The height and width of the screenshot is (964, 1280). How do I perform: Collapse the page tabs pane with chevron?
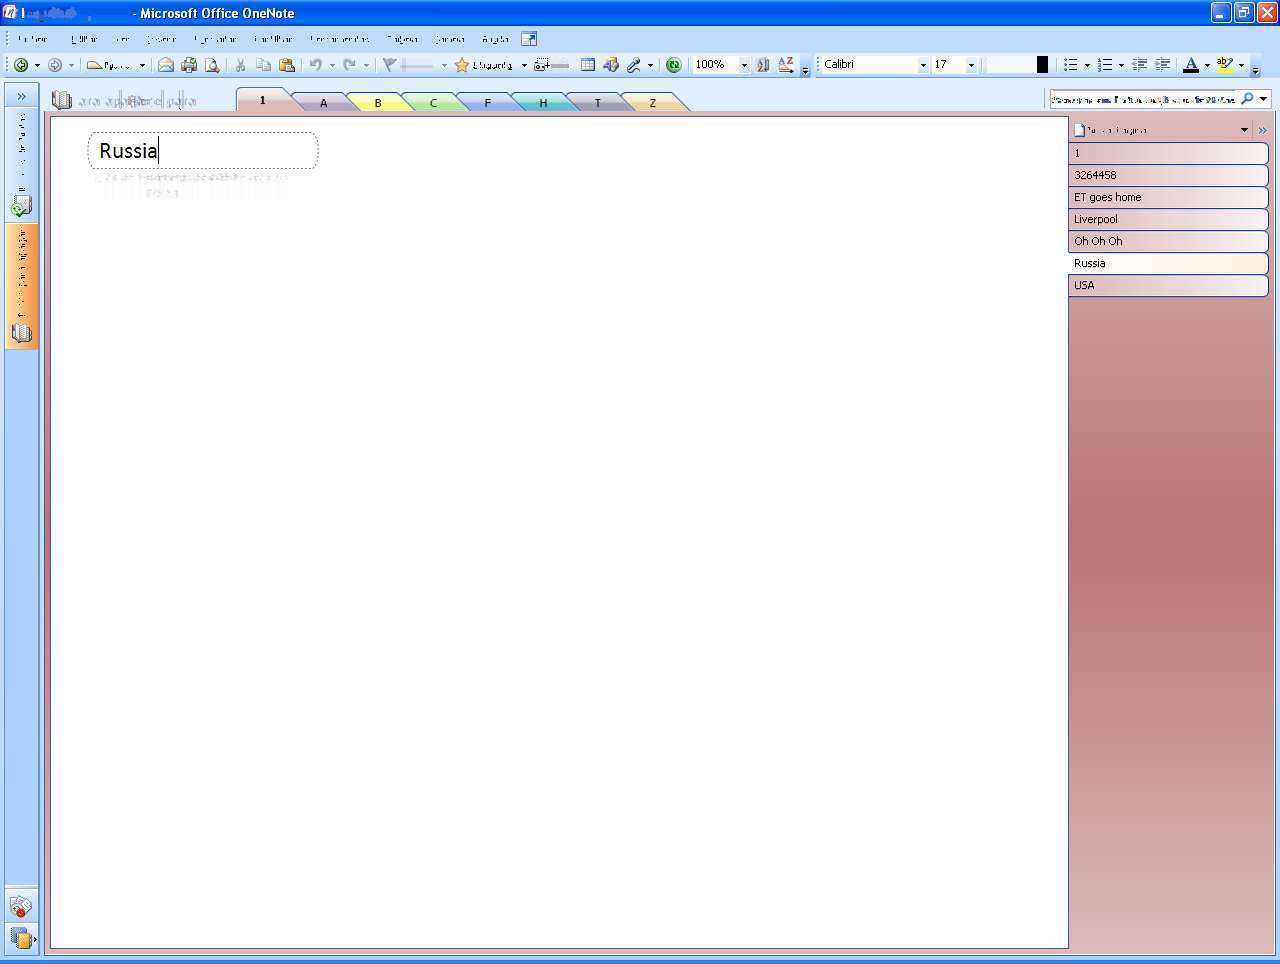(x=1262, y=130)
